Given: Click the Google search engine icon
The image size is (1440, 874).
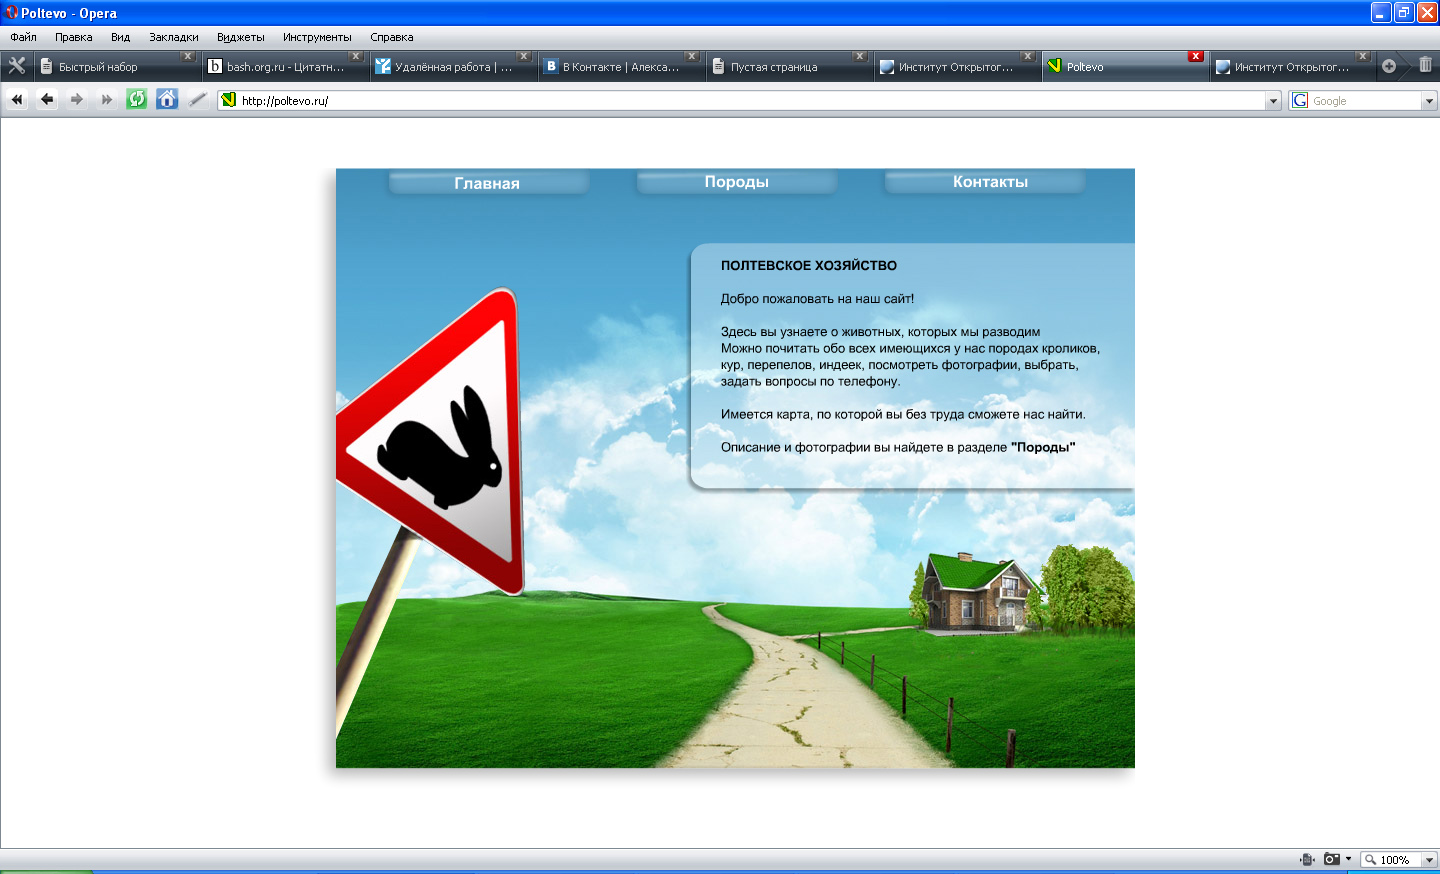Looking at the screenshot, I should pos(1300,100).
